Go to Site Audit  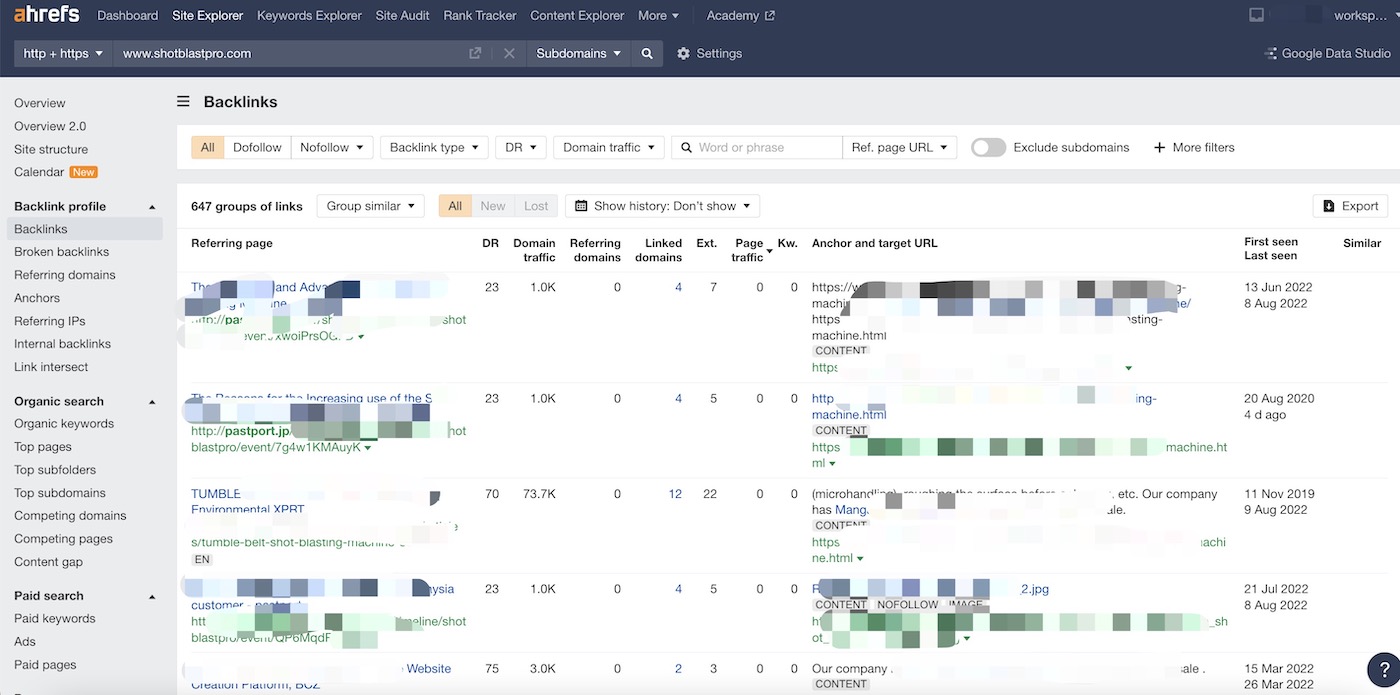tap(403, 15)
